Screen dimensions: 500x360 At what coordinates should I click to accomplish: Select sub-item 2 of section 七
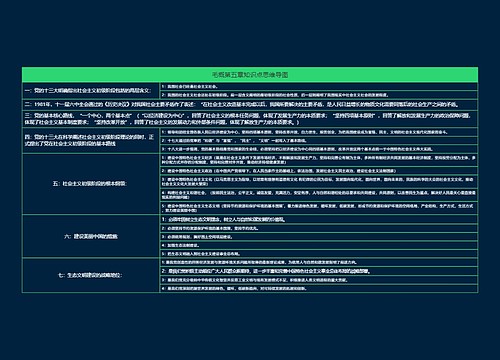(319, 271)
